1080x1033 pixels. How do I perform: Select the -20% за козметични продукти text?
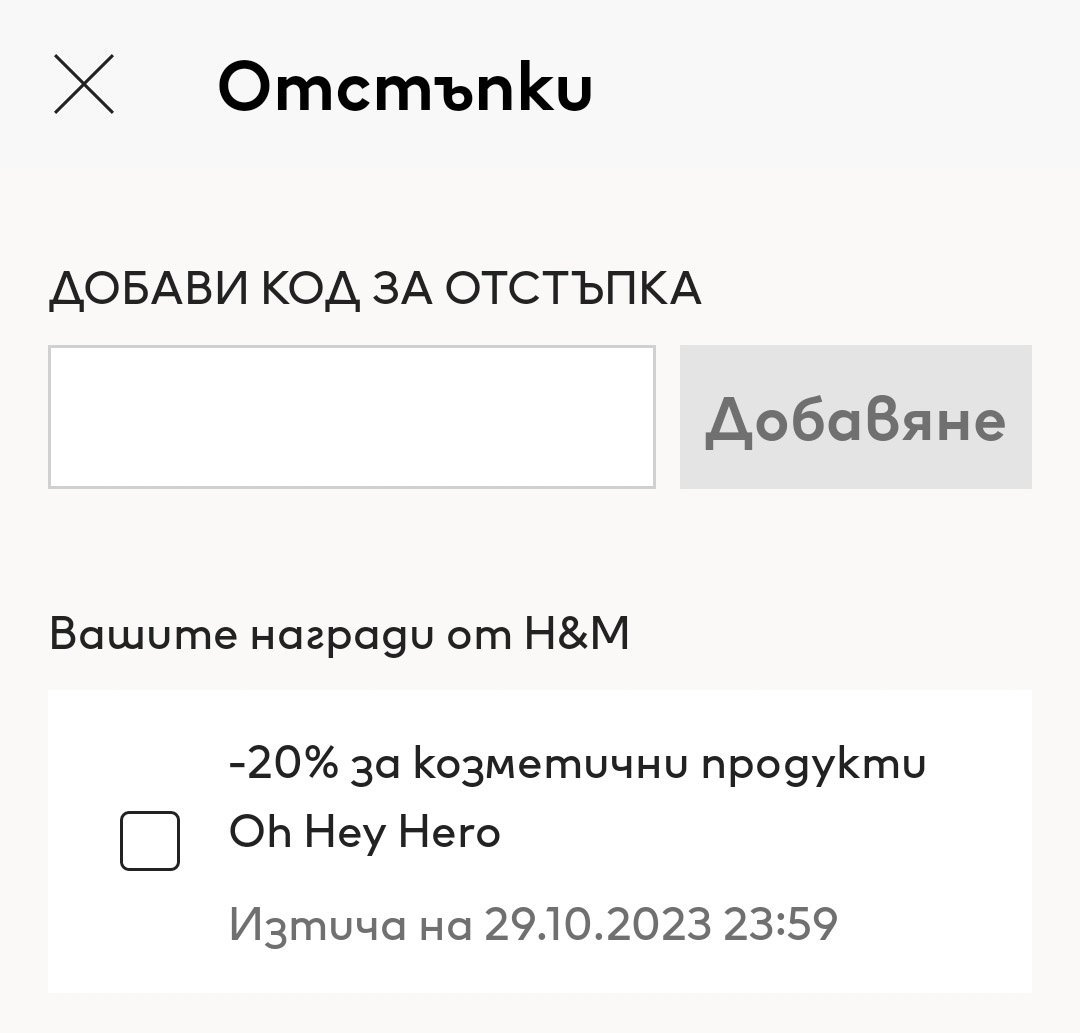pos(577,765)
